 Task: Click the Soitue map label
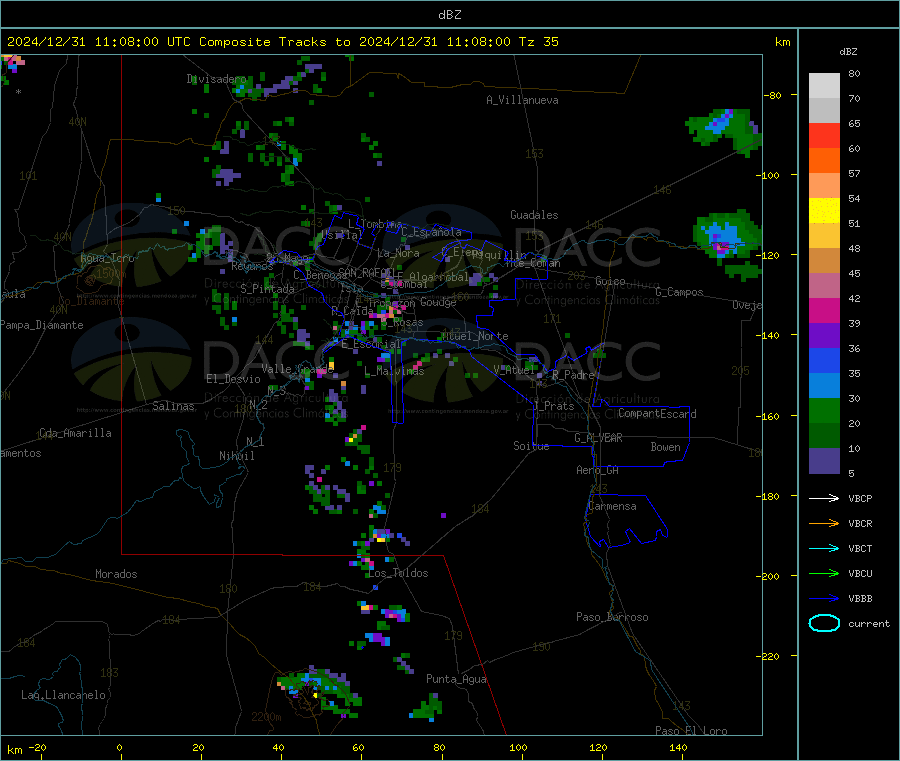[x=531, y=446]
